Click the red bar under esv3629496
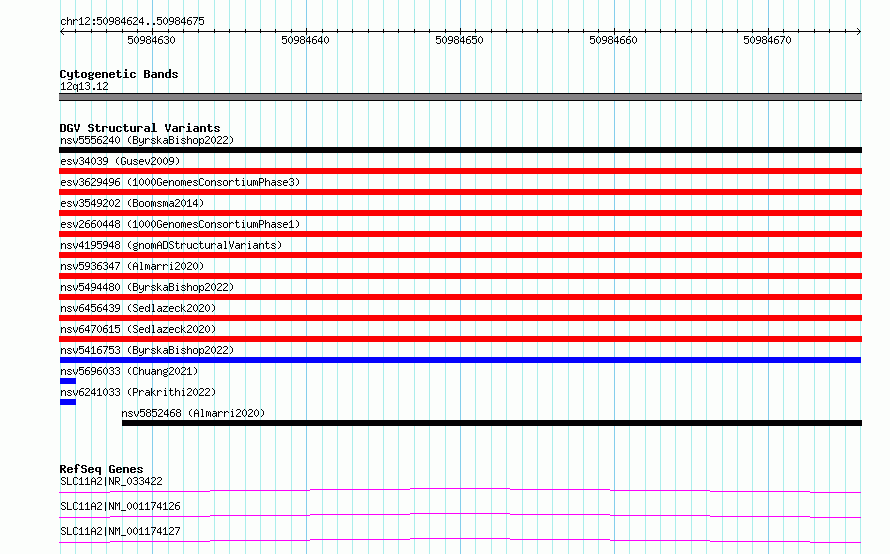This screenshot has width=890, height=554. tap(460, 192)
